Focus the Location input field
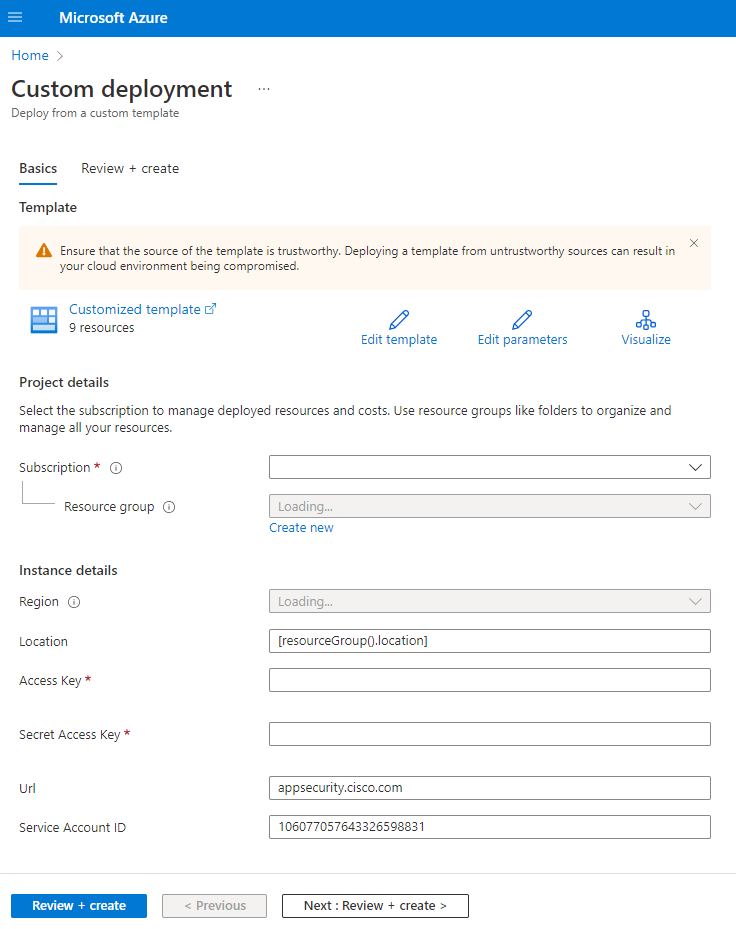Screen dimensions: 736x929 pyautogui.click(x=489, y=641)
